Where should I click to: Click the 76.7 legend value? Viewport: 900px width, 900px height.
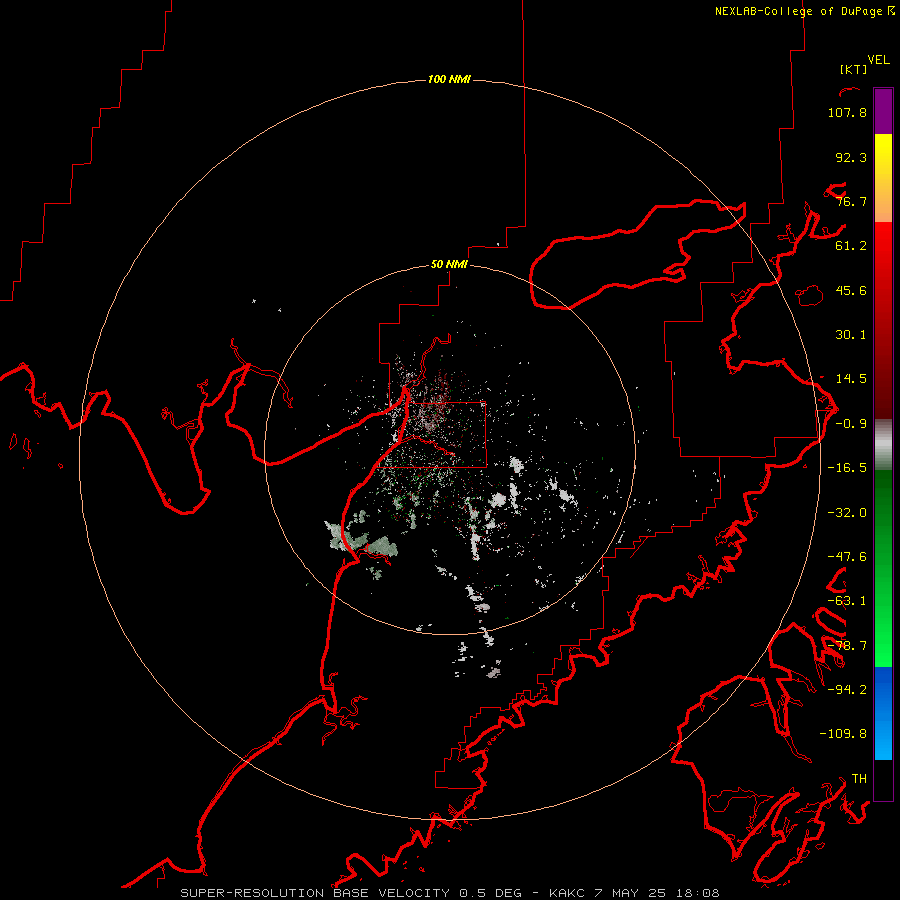point(851,201)
